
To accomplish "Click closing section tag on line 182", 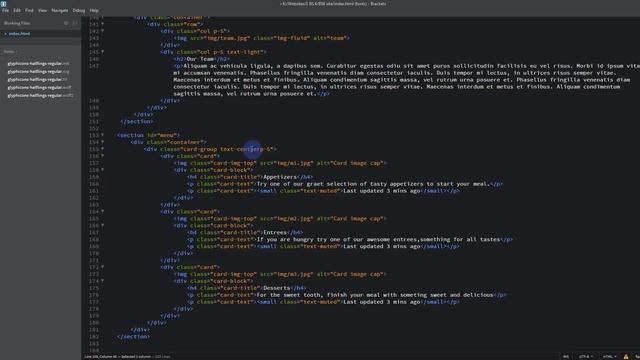I will [x=133, y=336].
